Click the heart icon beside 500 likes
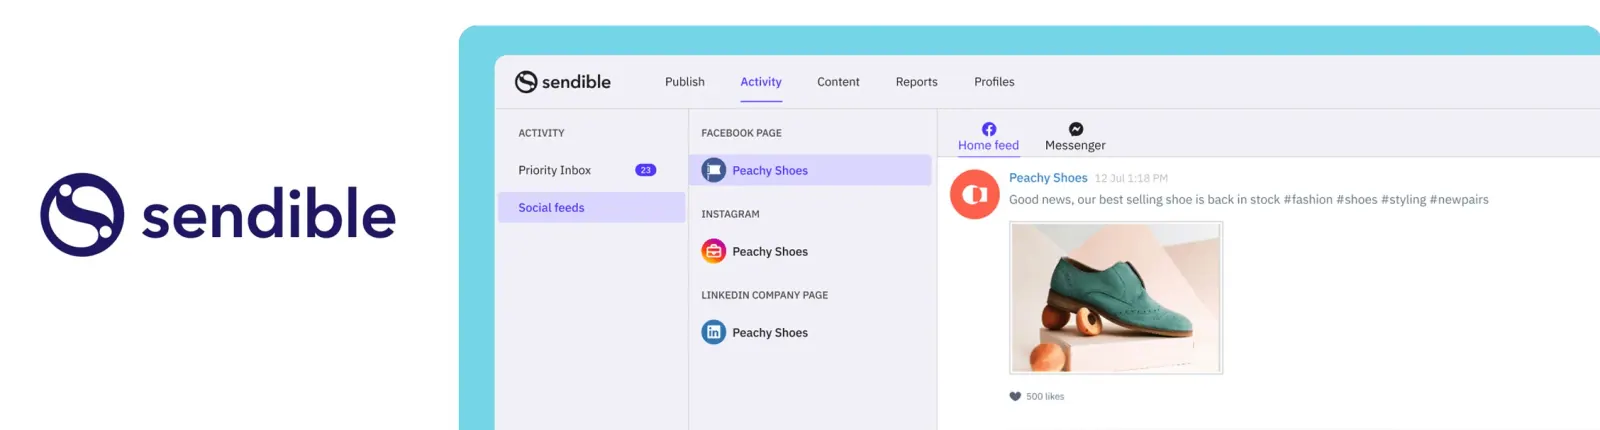Image resolution: width=1600 pixels, height=430 pixels. coord(1015,396)
